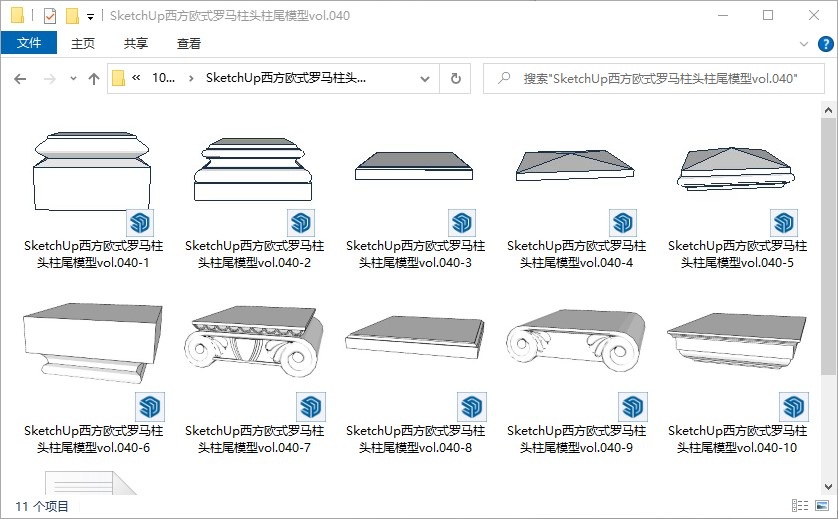Viewport: 838px width, 519px height.
Task: Go forward with the forward arrow
Action: coord(50,79)
